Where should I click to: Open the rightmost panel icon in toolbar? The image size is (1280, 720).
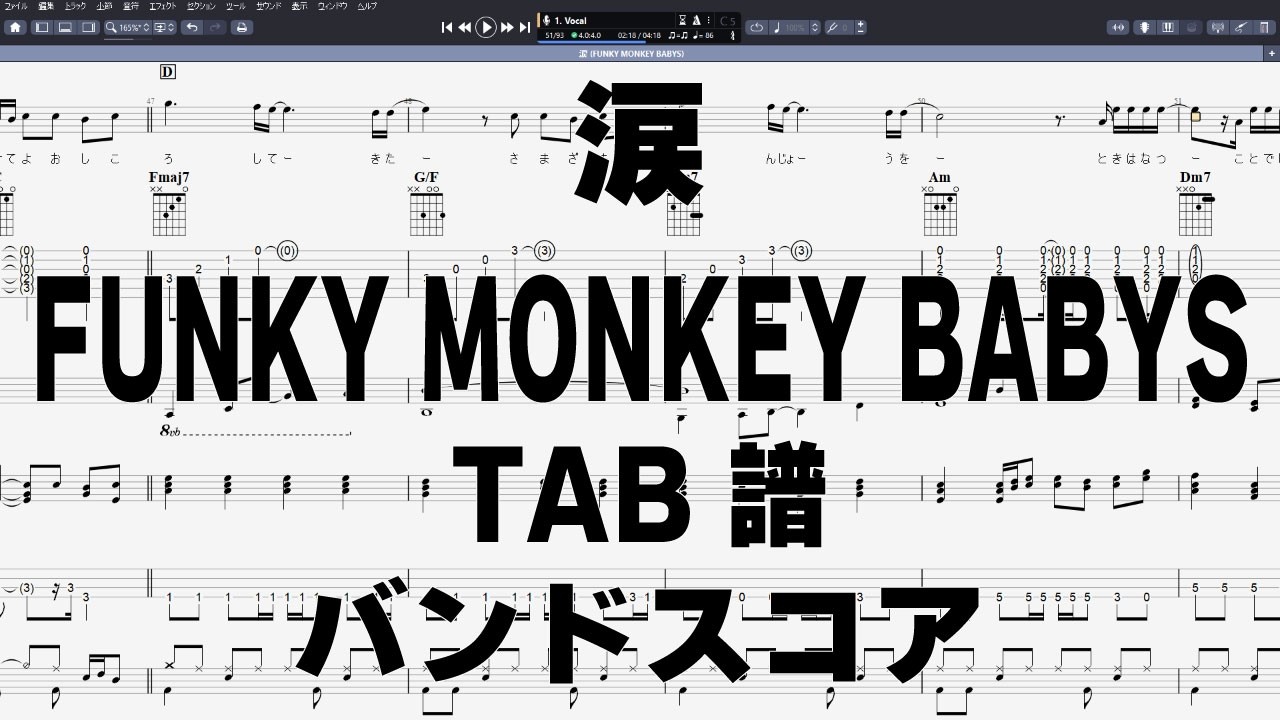pyautogui.click(x=1264, y=27)
